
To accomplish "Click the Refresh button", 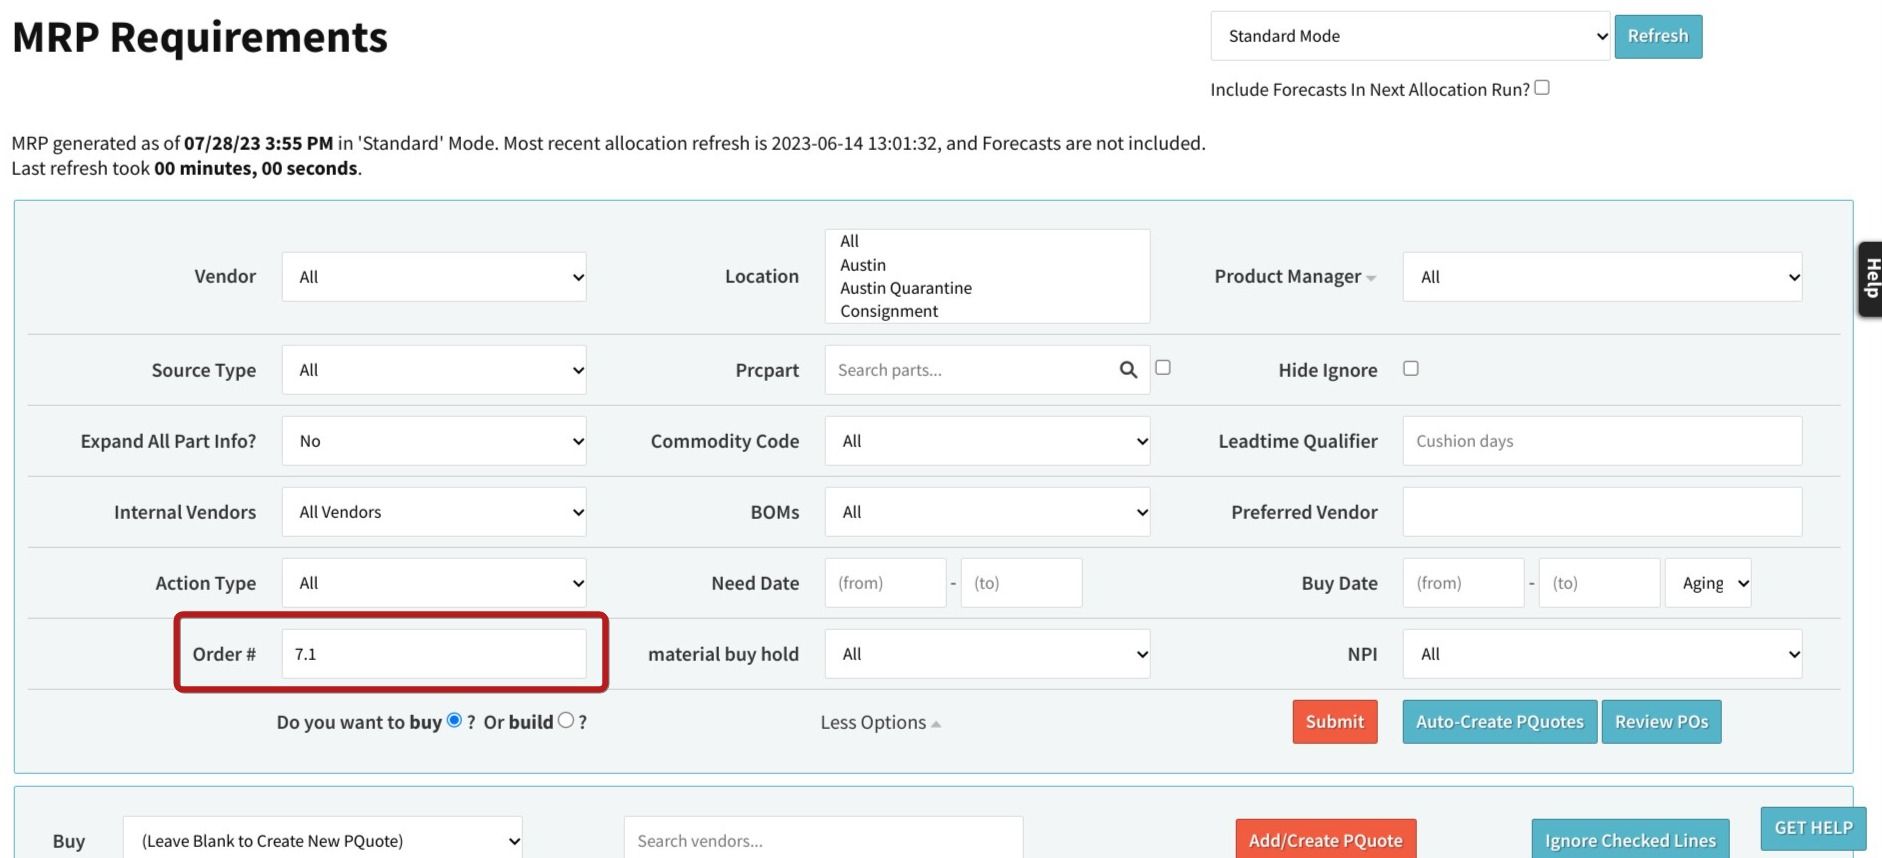I will (x=1657, y=36).
